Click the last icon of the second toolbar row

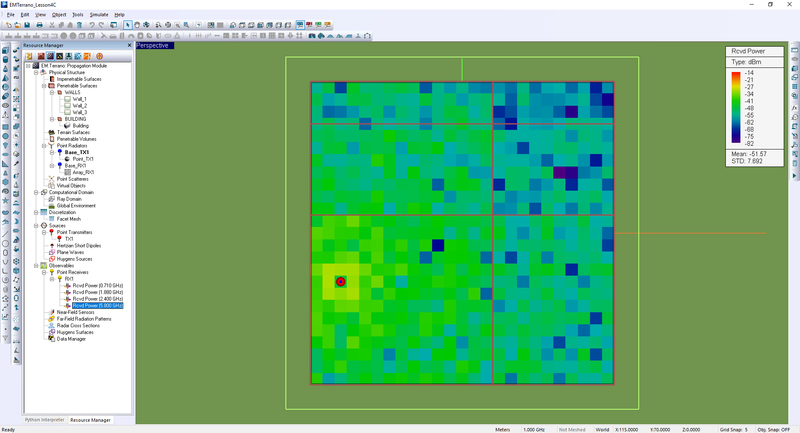(367, 36)
